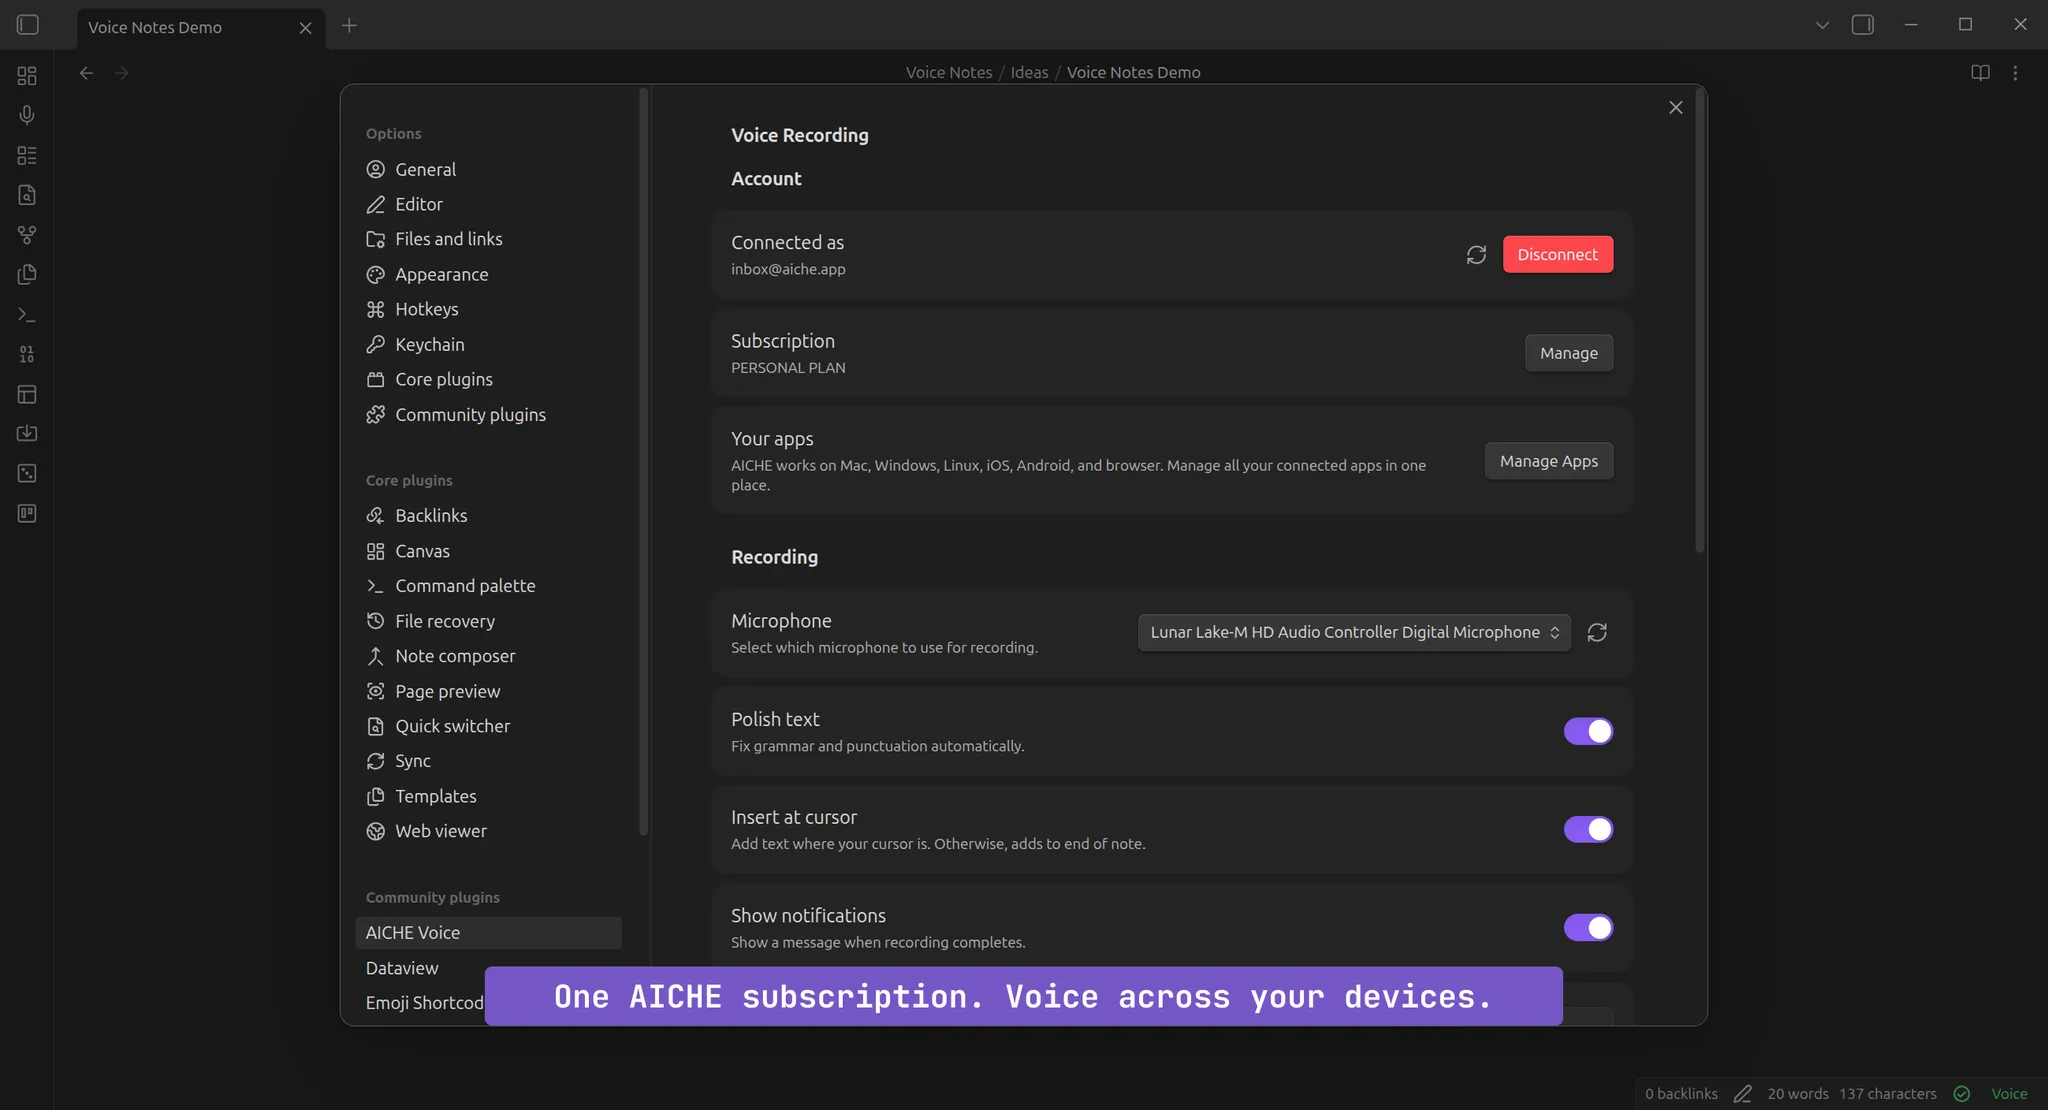
Task: Close the settings dialog
Action: [x=1676, y=107]
